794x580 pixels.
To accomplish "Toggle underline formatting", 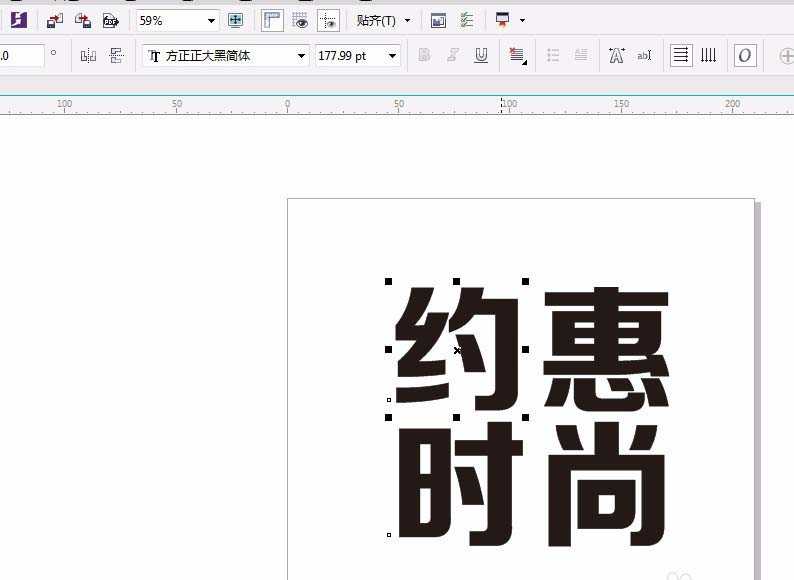I will pyautogui.click(x=481, y=56).
